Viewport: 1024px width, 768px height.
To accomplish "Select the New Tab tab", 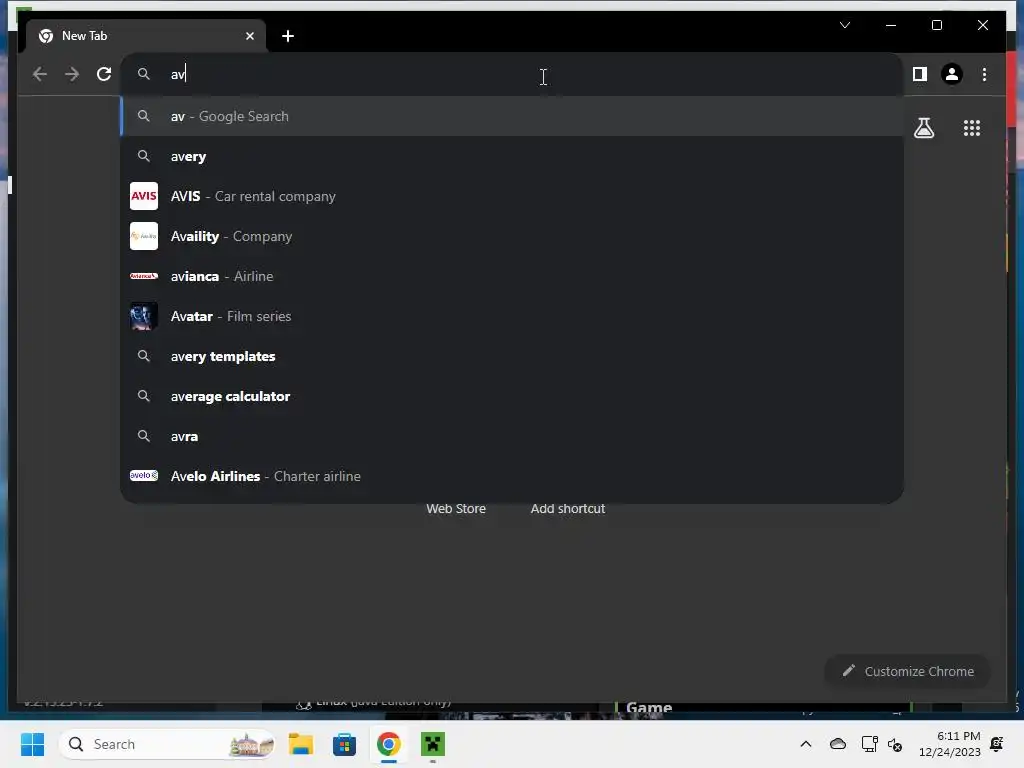I will pos(146,36).
